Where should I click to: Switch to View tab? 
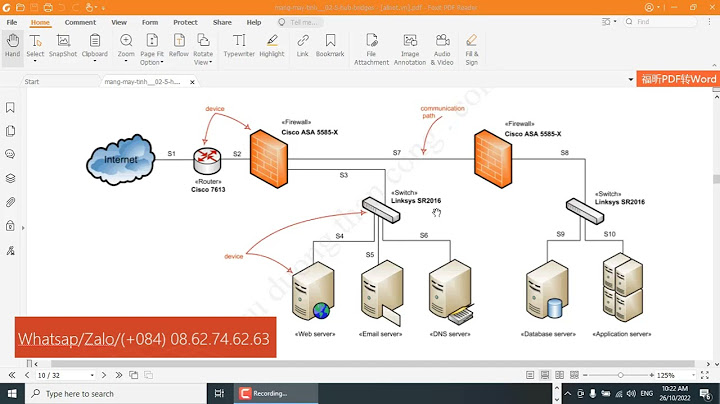pyautogui.click(x=119, y=22)
